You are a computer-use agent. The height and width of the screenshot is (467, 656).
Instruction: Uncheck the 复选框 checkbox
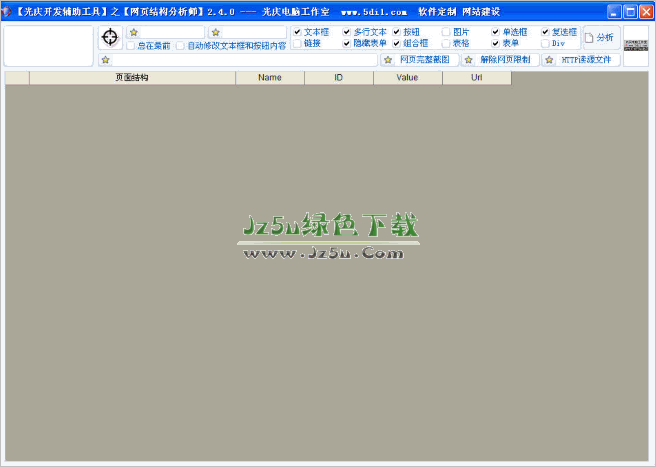click(545, 32)
